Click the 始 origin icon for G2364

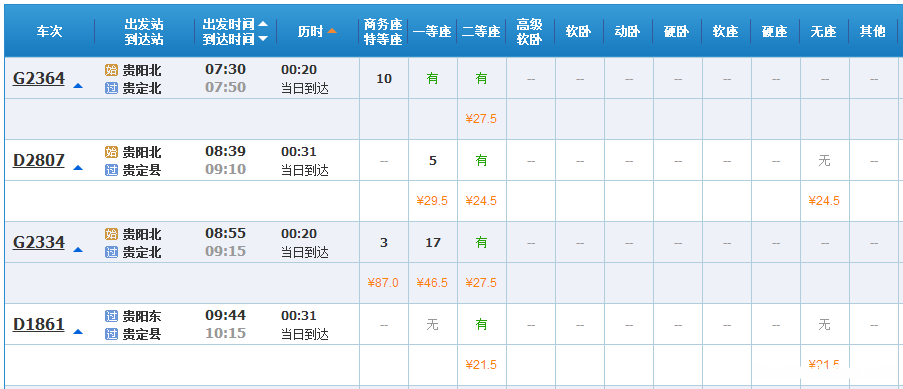click(111, 70)
